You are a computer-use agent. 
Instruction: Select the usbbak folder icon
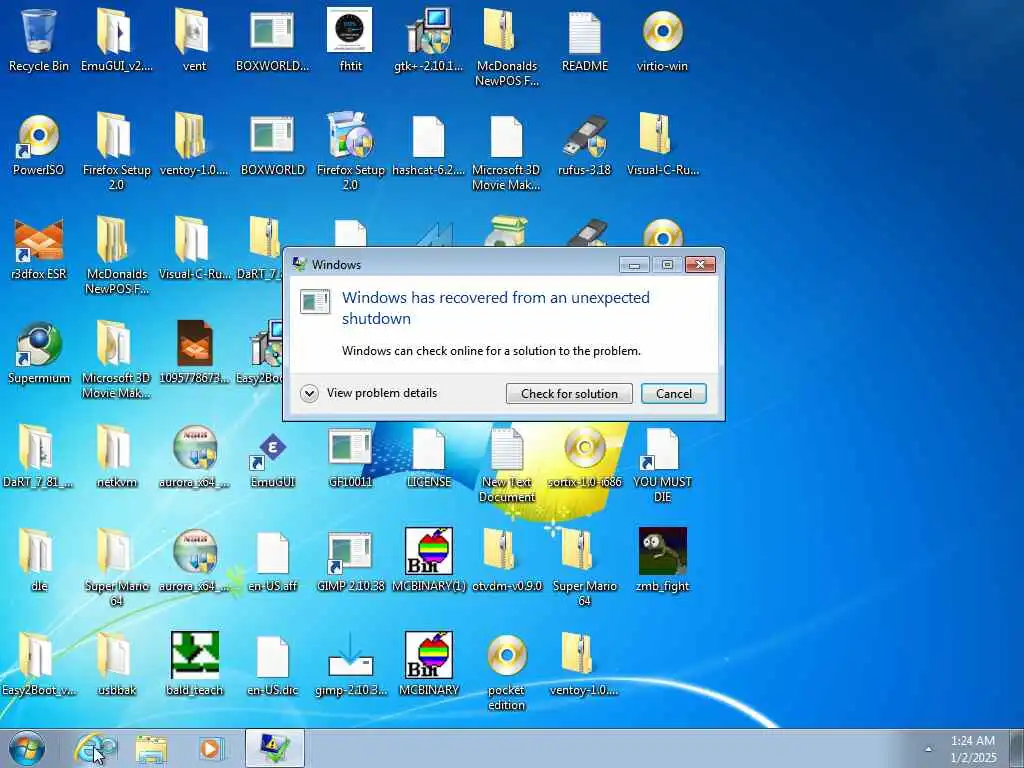(116, 656)
